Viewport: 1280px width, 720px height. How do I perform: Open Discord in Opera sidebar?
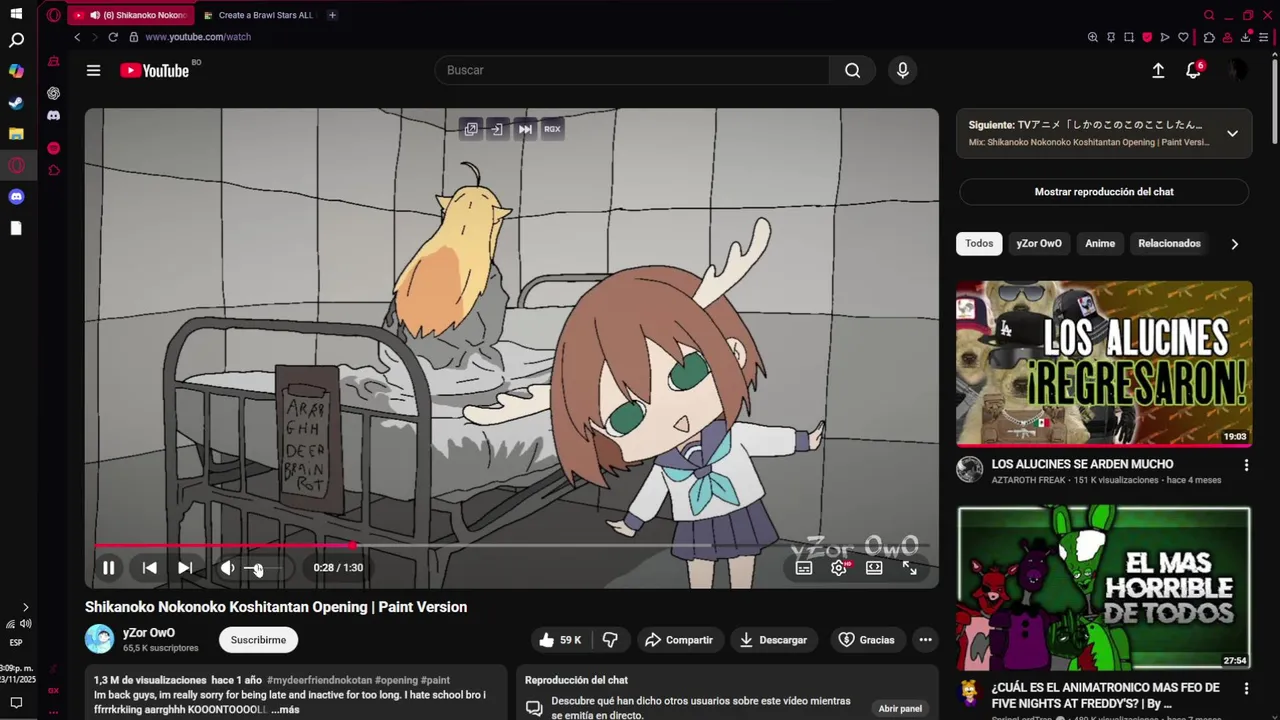click(54, 116)
